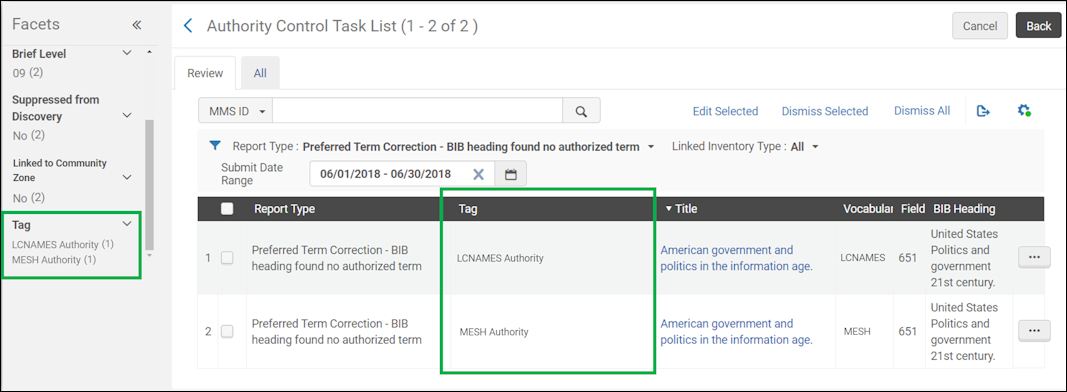This screenshot has height=392, width=1067.
Task: Click Dismiss All link
Action: click(922, 110)
